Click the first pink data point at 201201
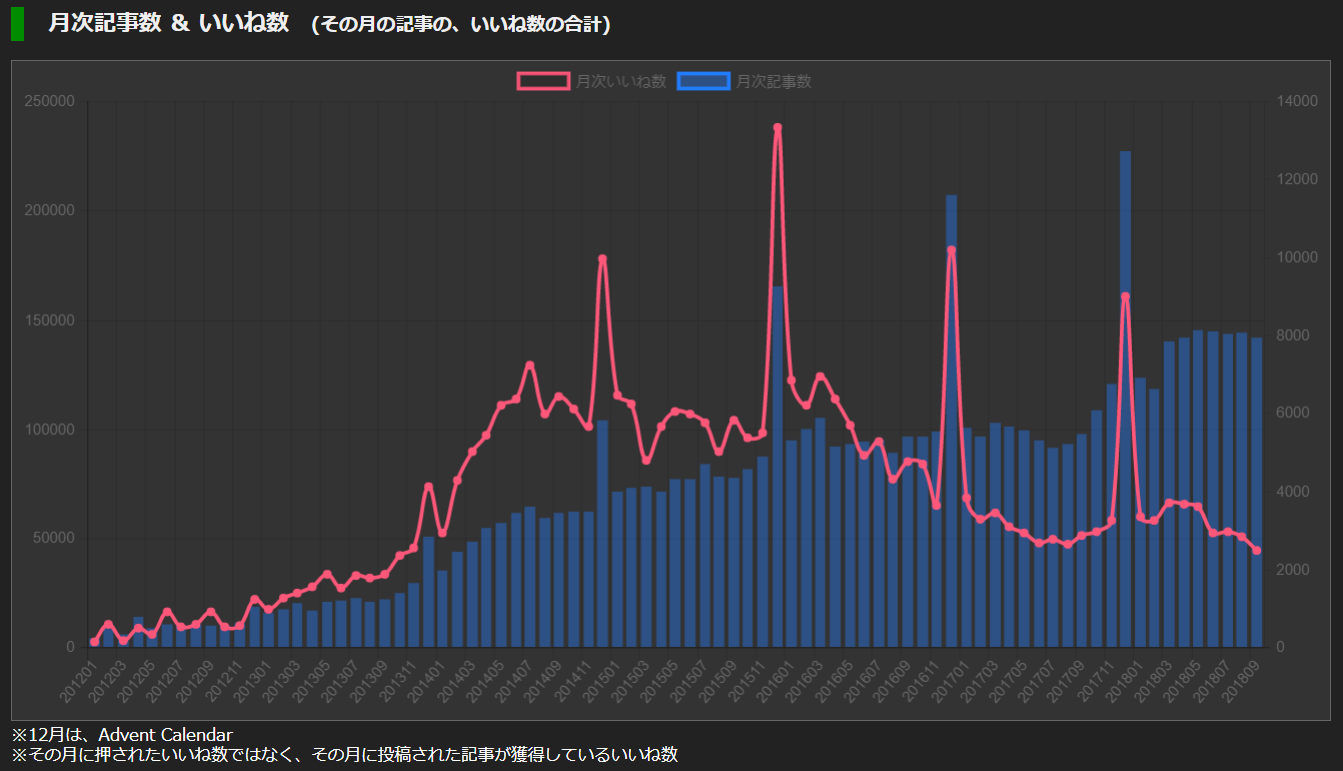The height and width of the screenshot is (771, 1343). pos(94,642)
